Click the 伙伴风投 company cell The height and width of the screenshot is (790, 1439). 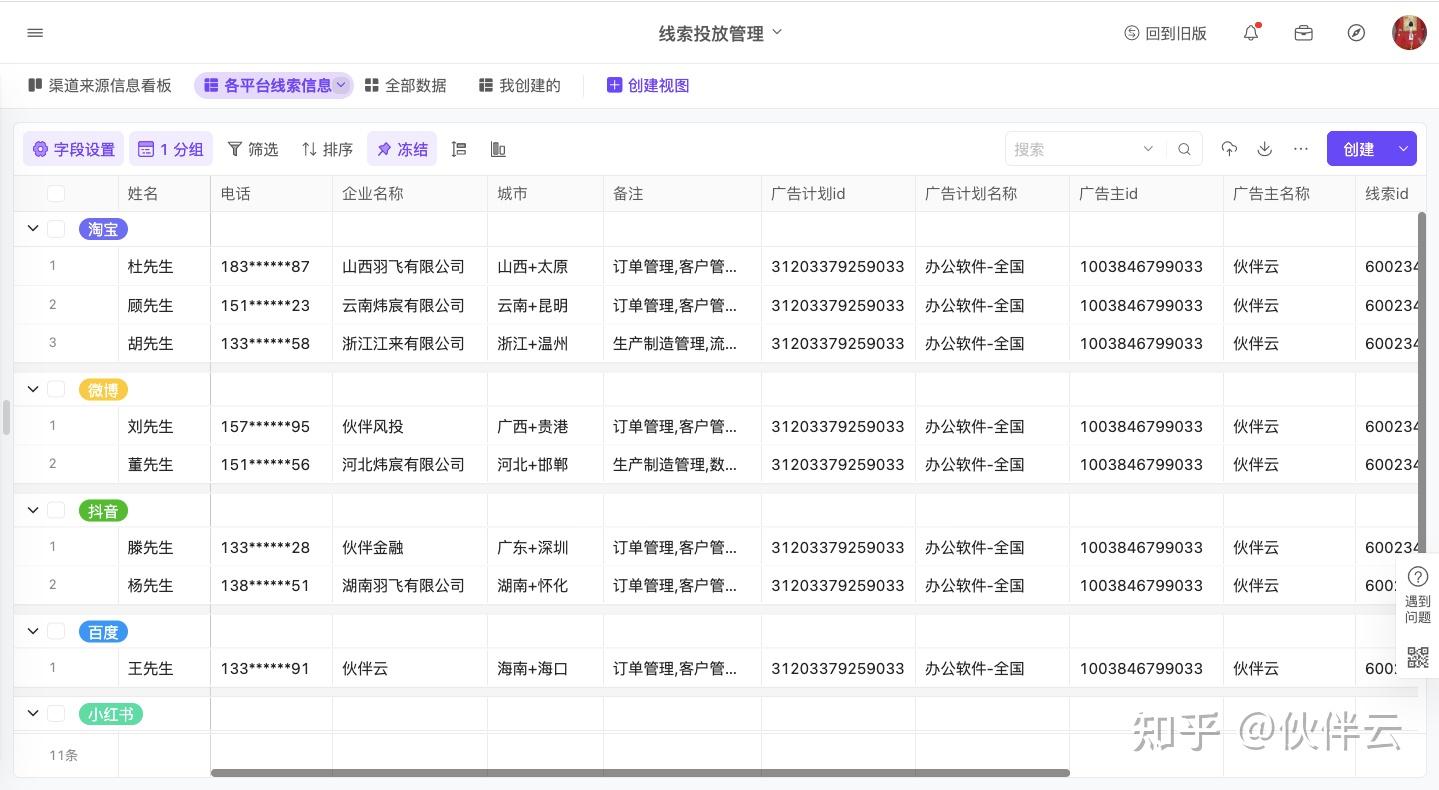pos(410,426)
